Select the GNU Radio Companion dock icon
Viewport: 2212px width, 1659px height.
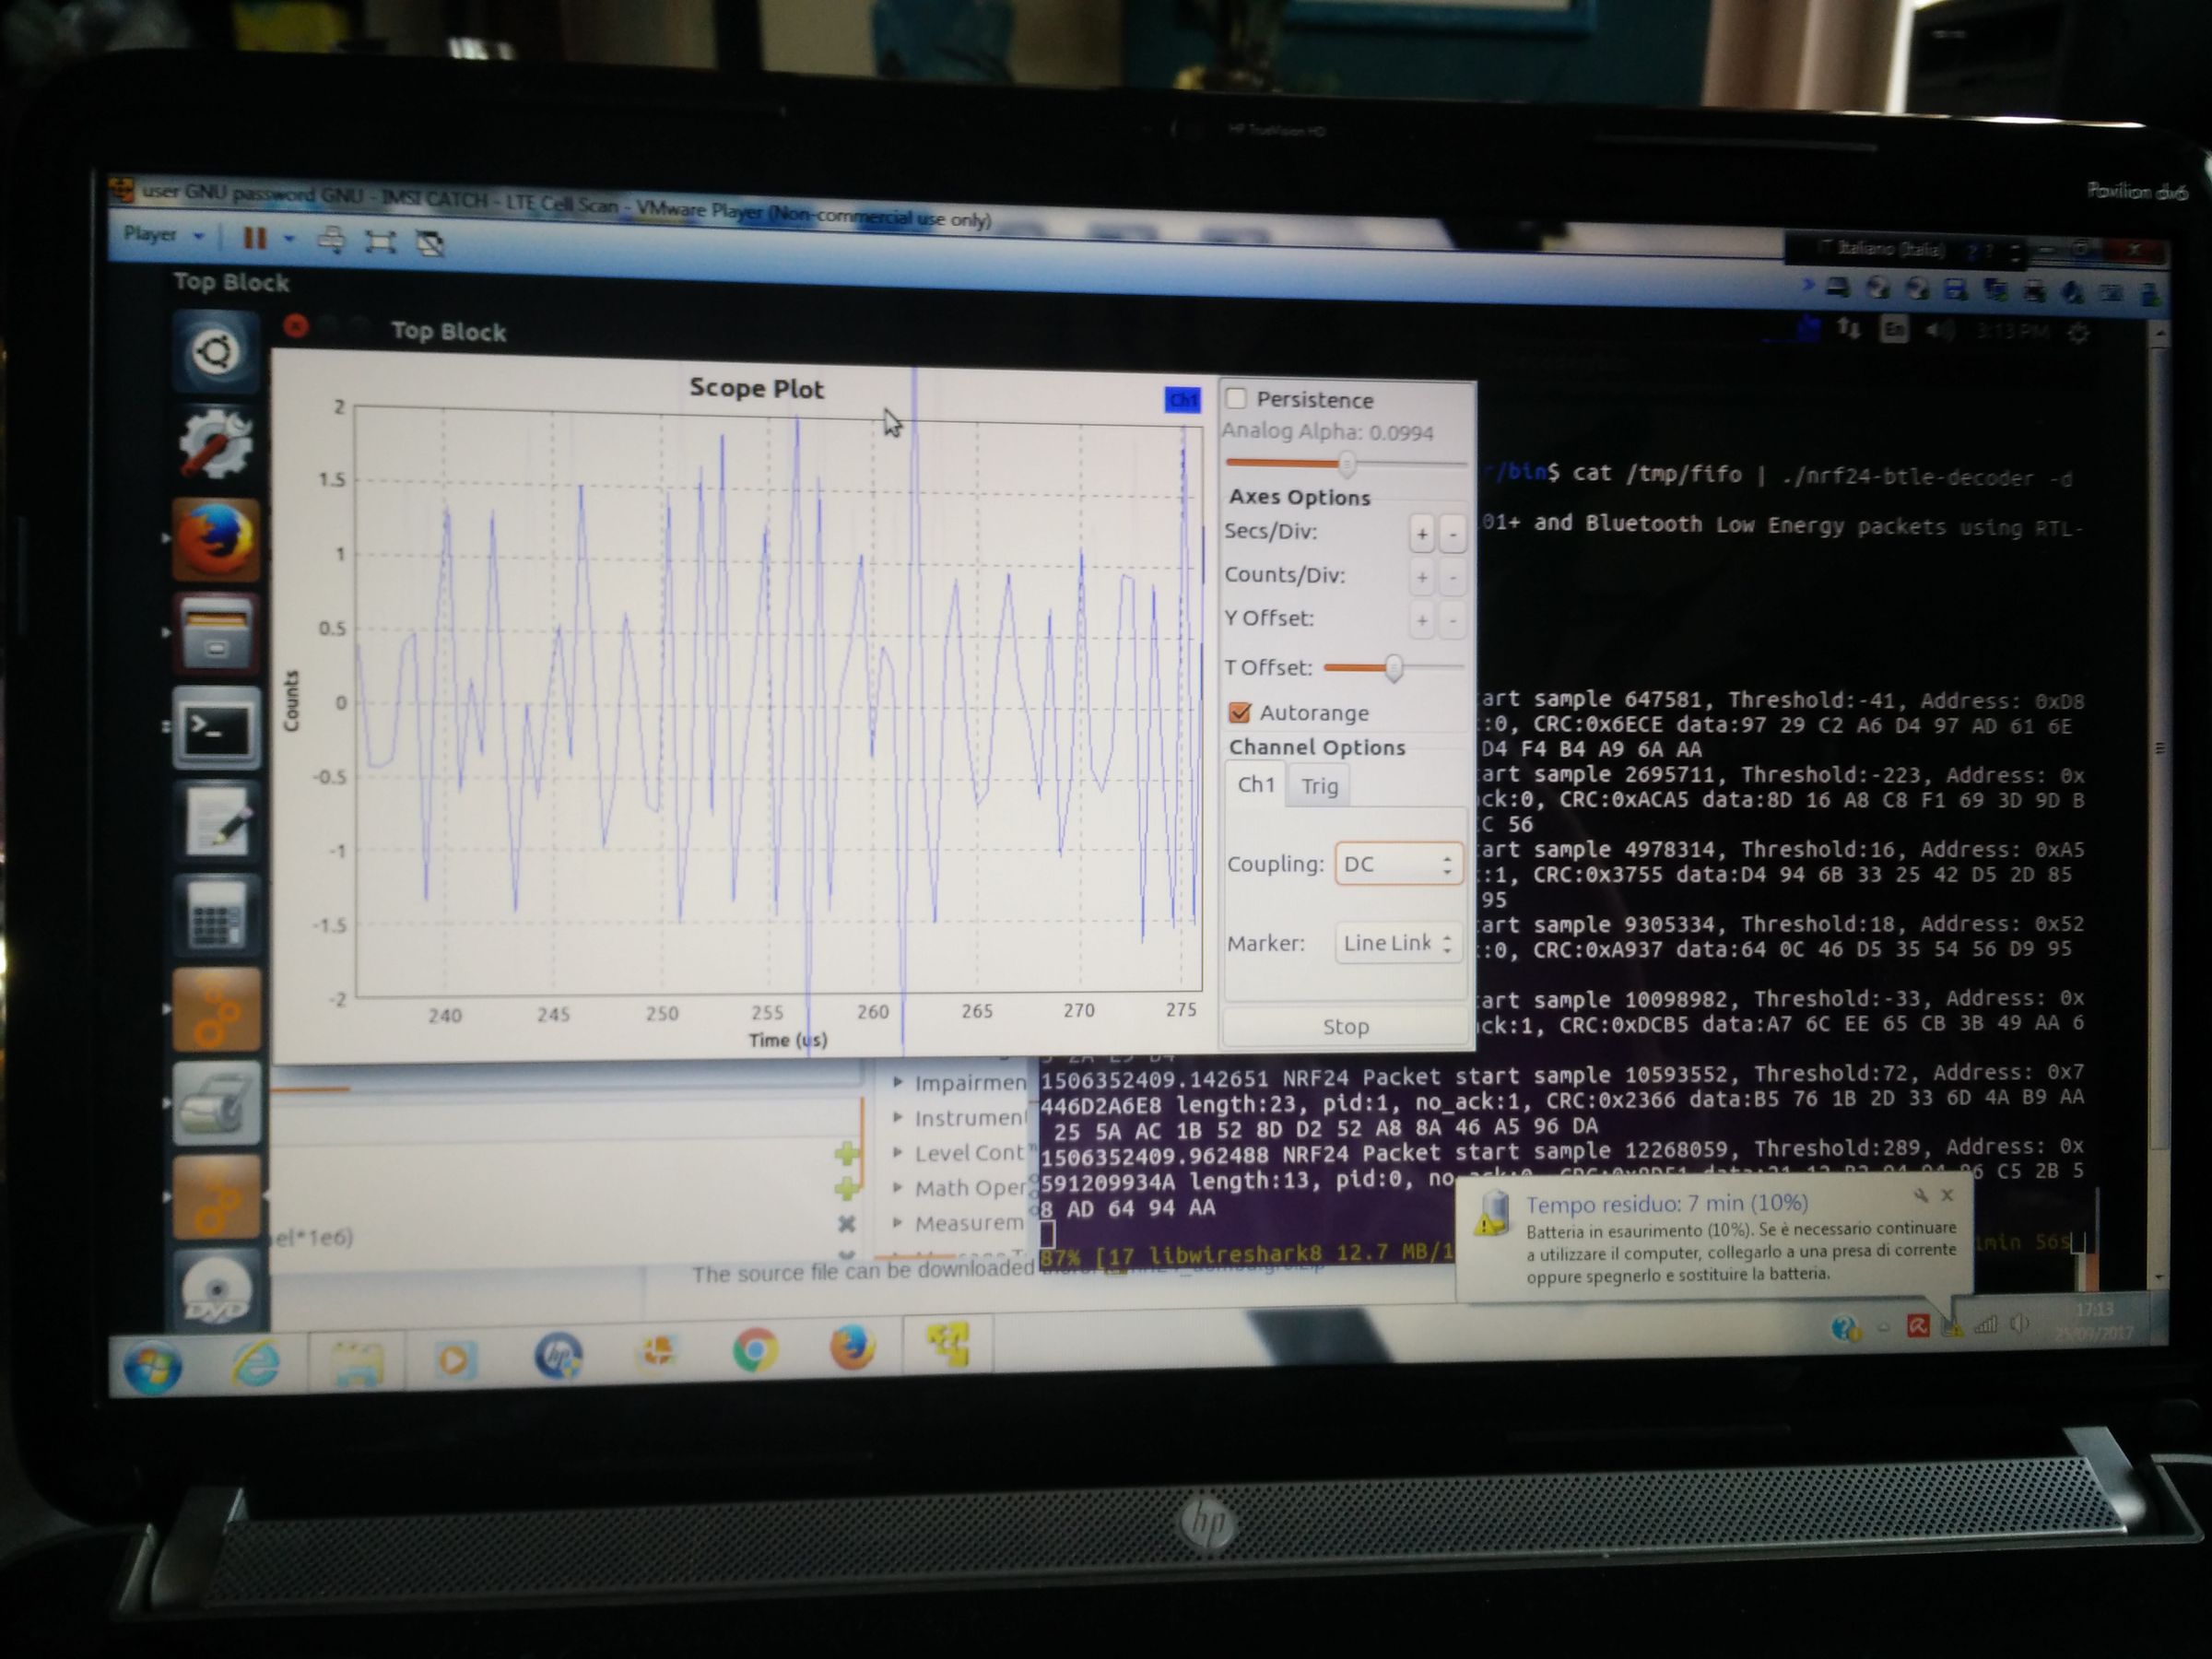click(x=218, y=1010)
